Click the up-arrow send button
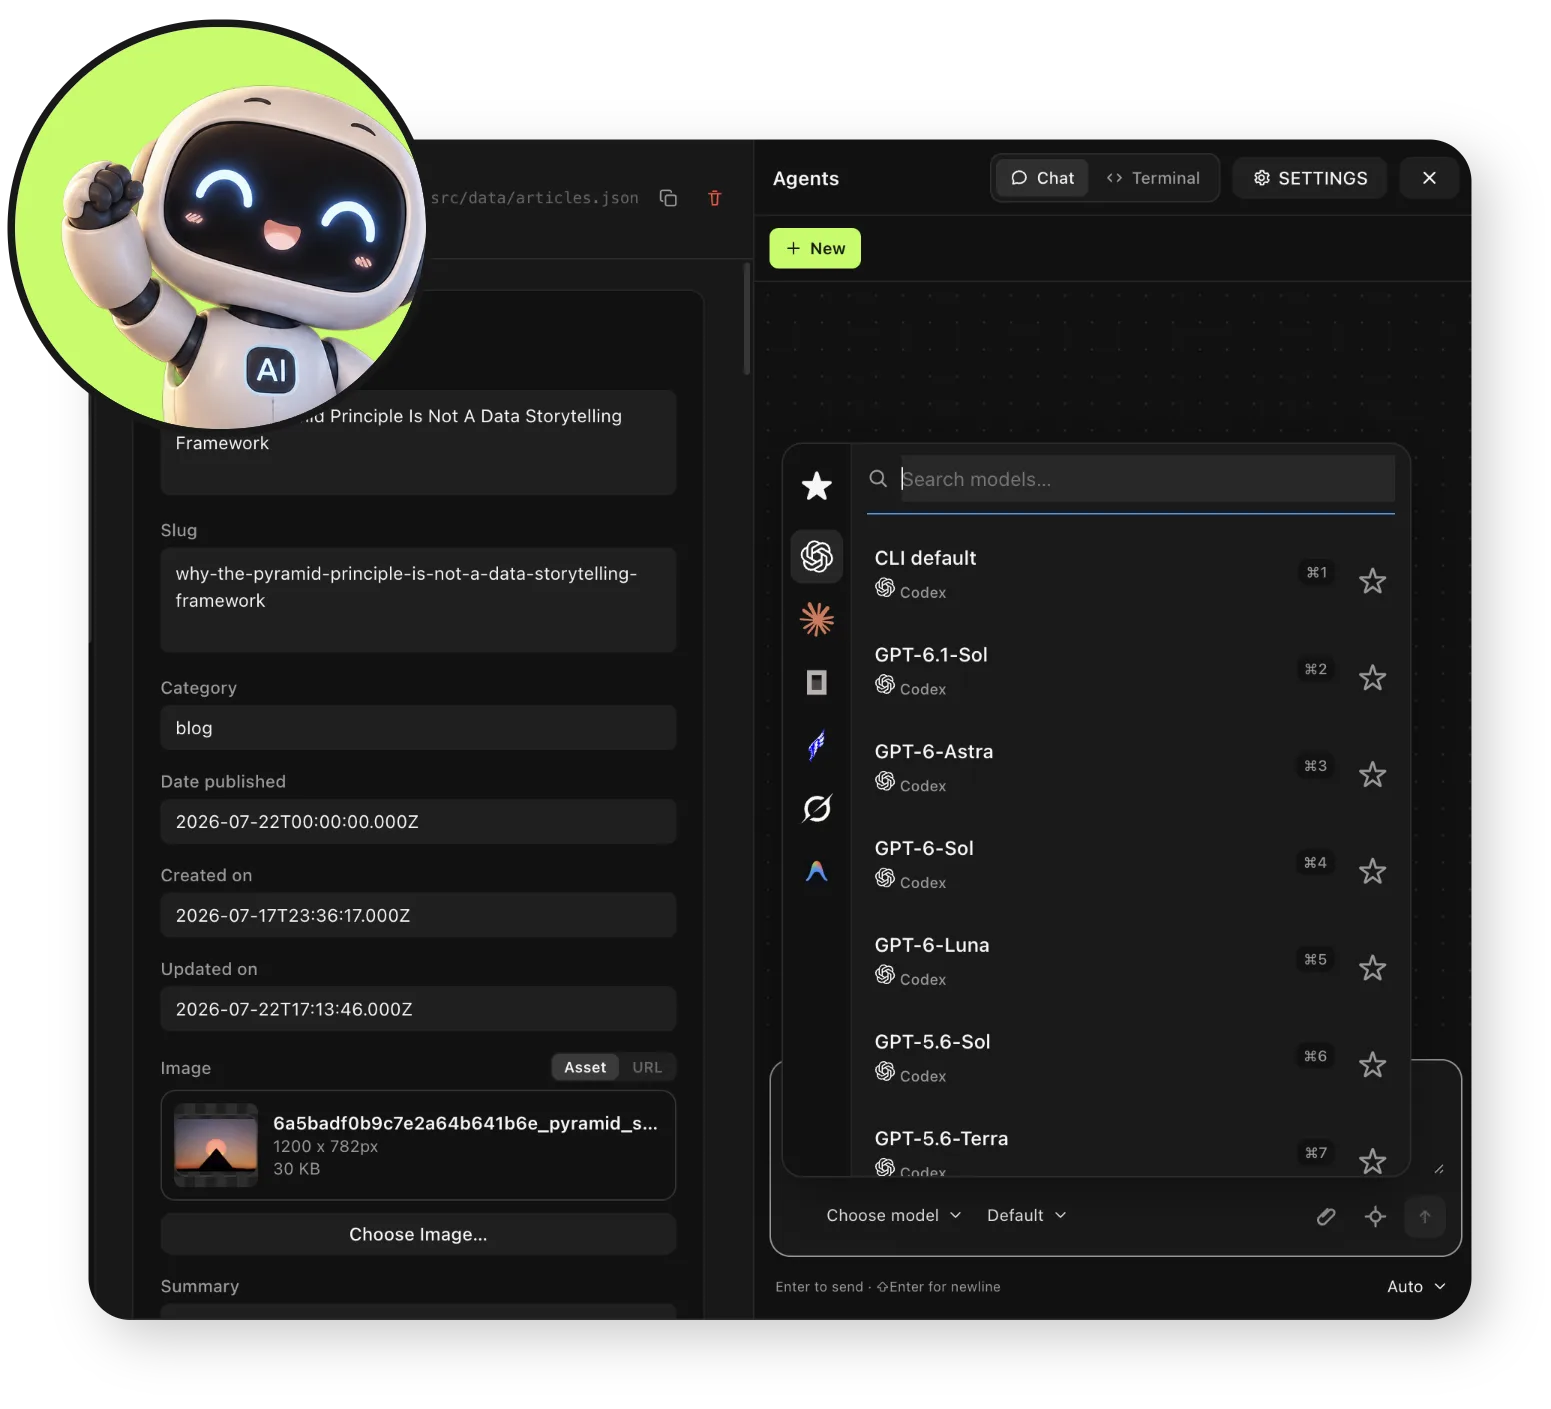 click(x=1425, y=1216)
